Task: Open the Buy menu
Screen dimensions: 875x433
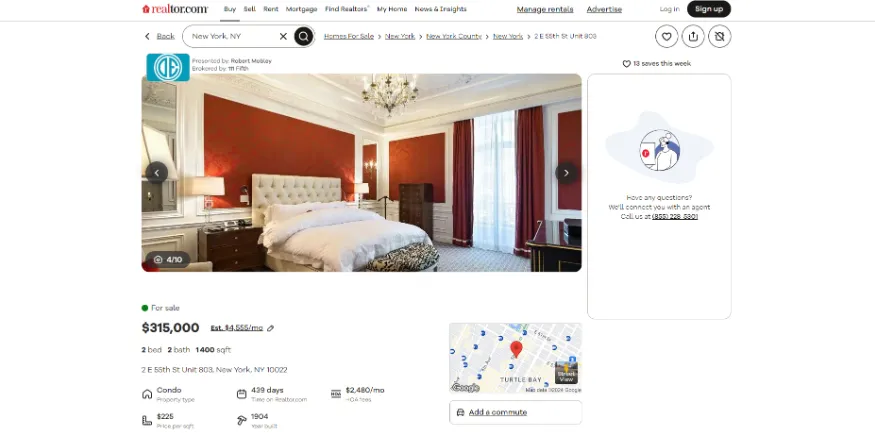Action: click(230, 9)
